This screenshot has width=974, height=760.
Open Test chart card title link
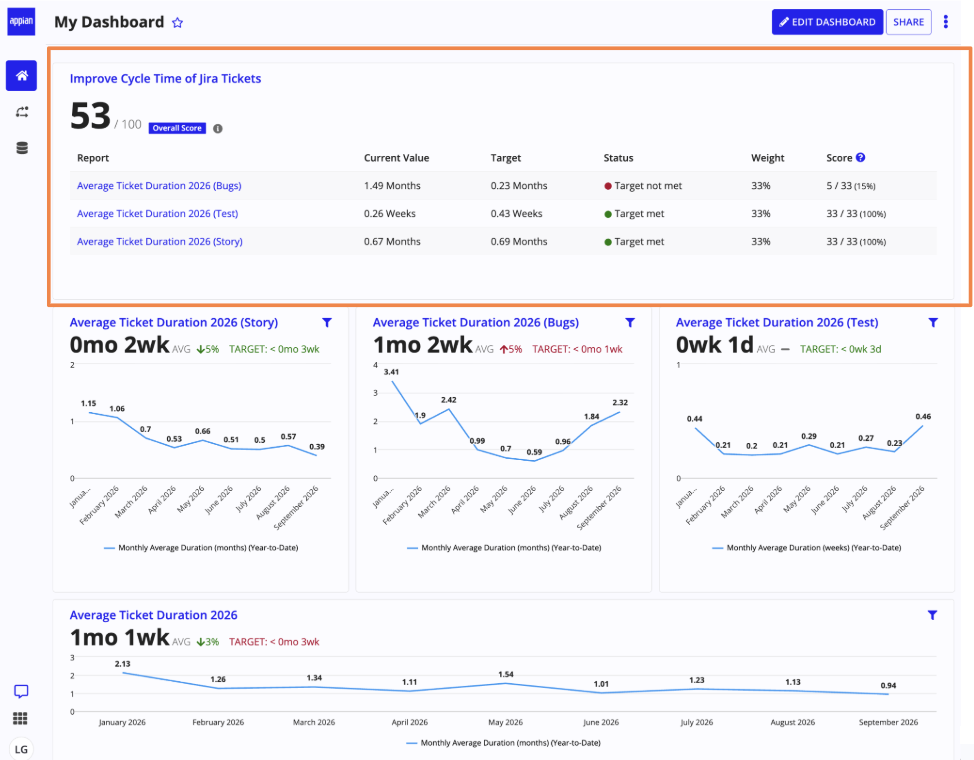pos(777,323)
